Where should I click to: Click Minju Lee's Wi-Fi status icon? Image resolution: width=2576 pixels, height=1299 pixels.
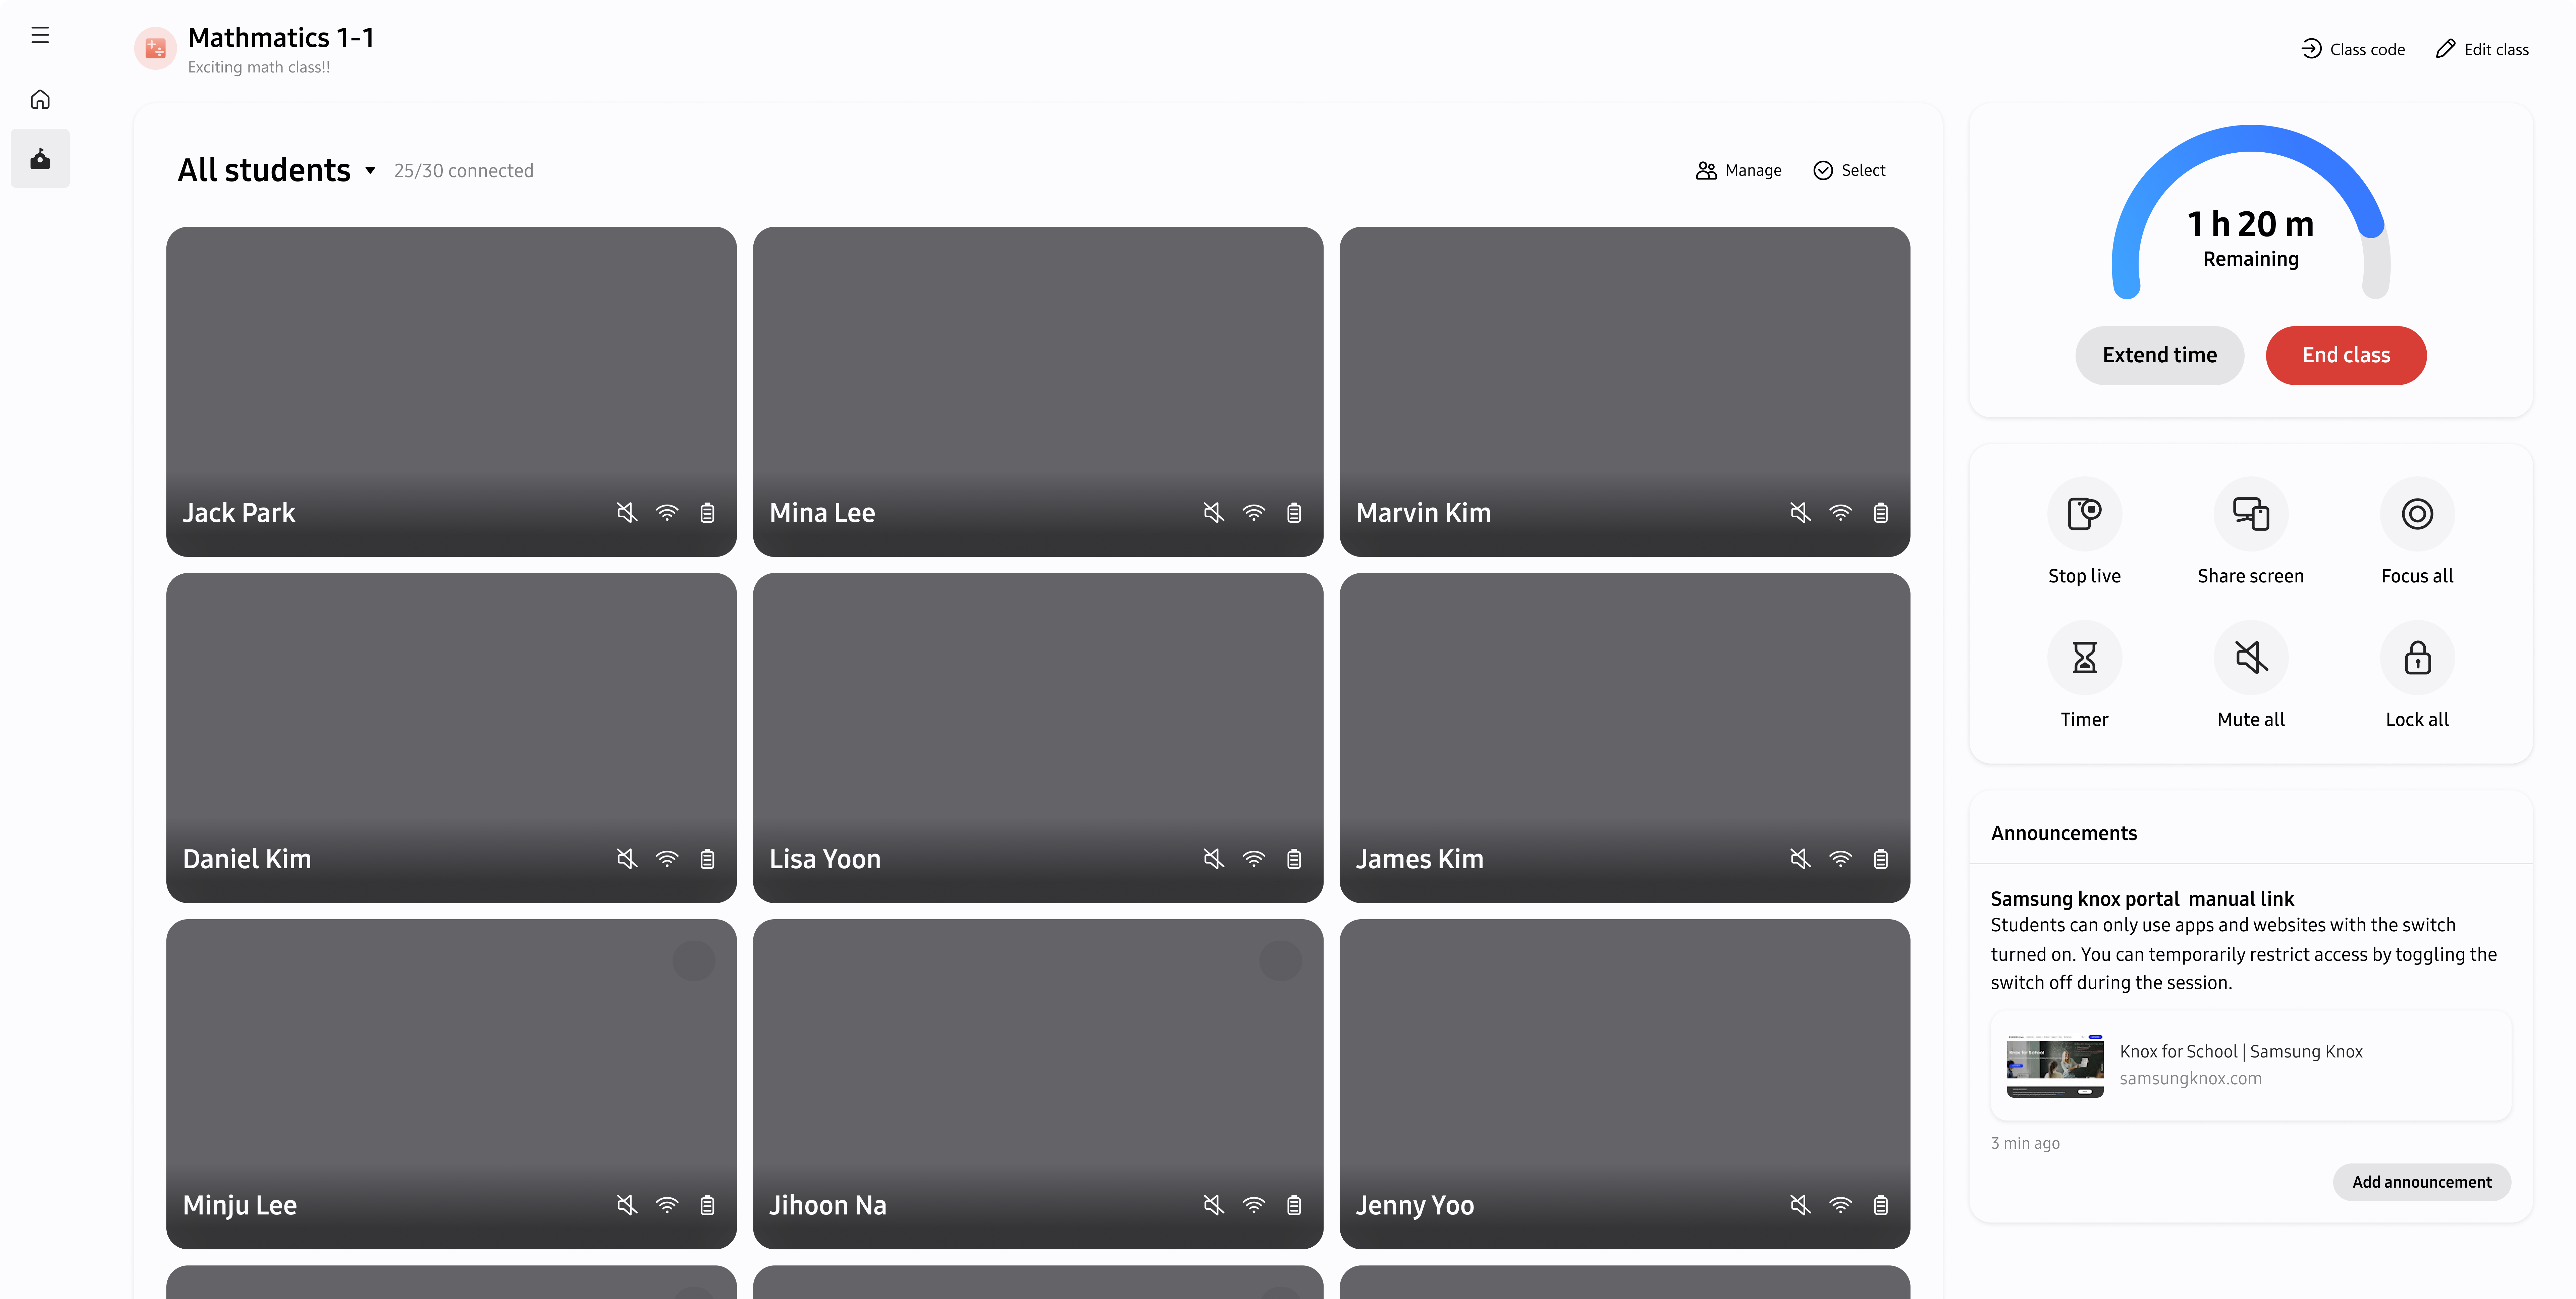point(667,1205)
